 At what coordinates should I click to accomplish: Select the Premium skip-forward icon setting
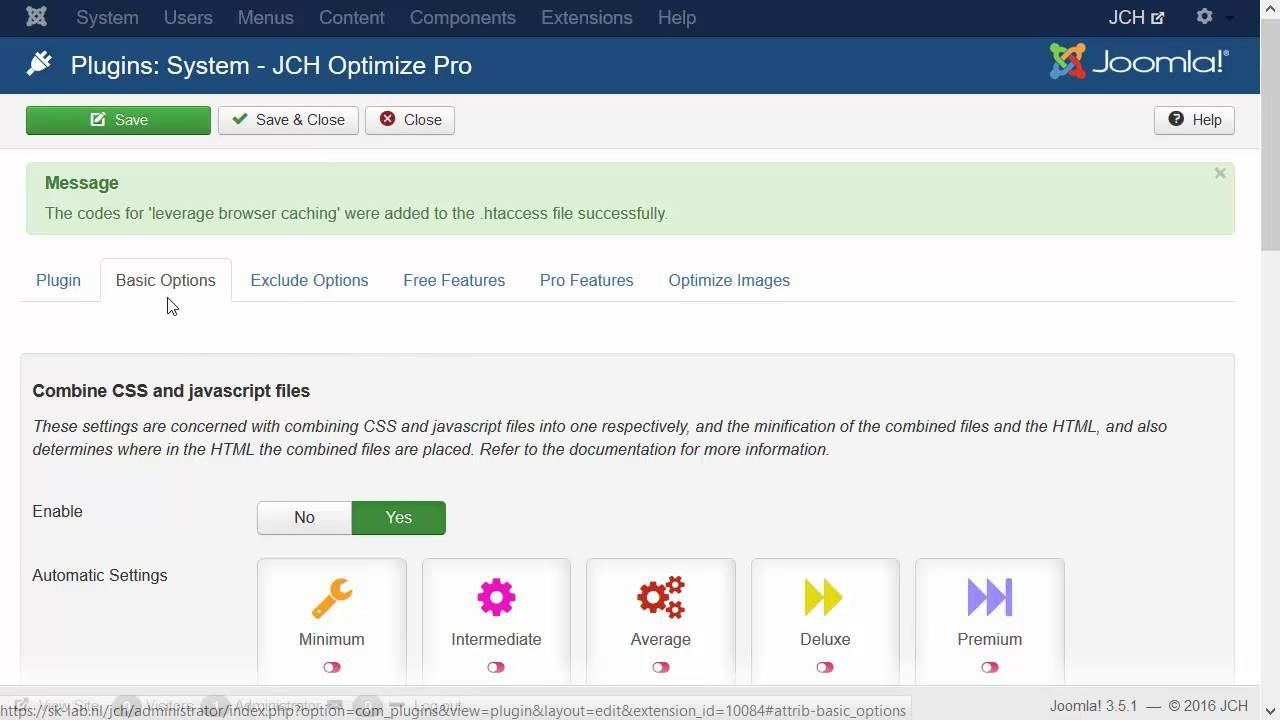[990, 598]
